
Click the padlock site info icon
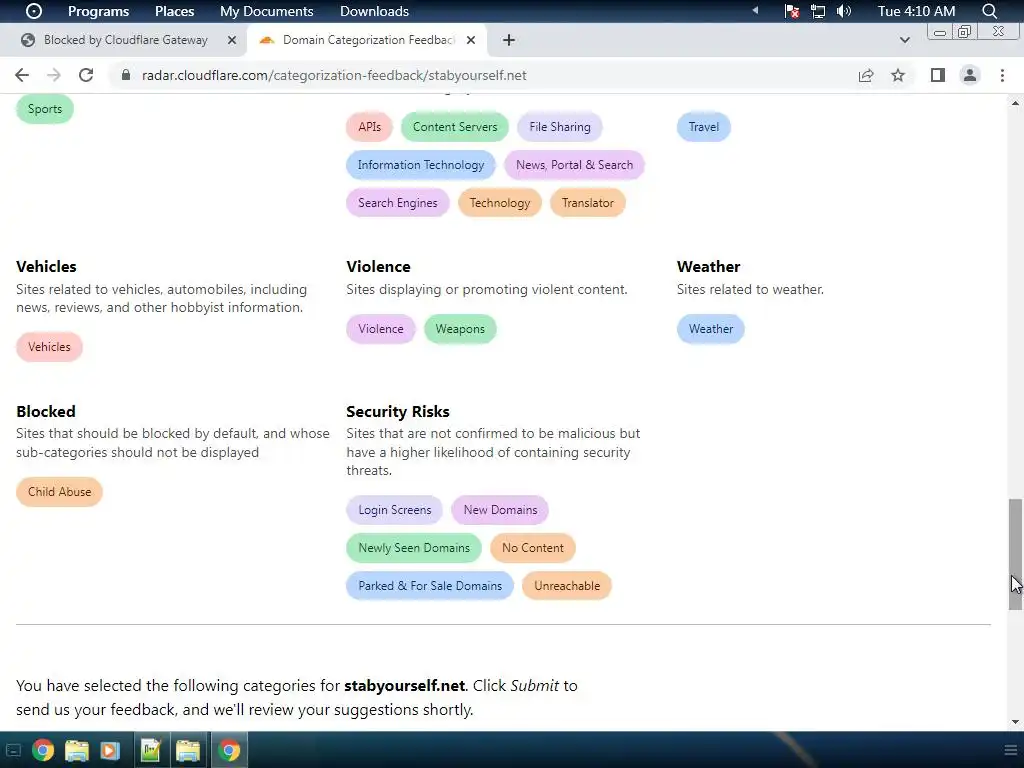point(126,75)
